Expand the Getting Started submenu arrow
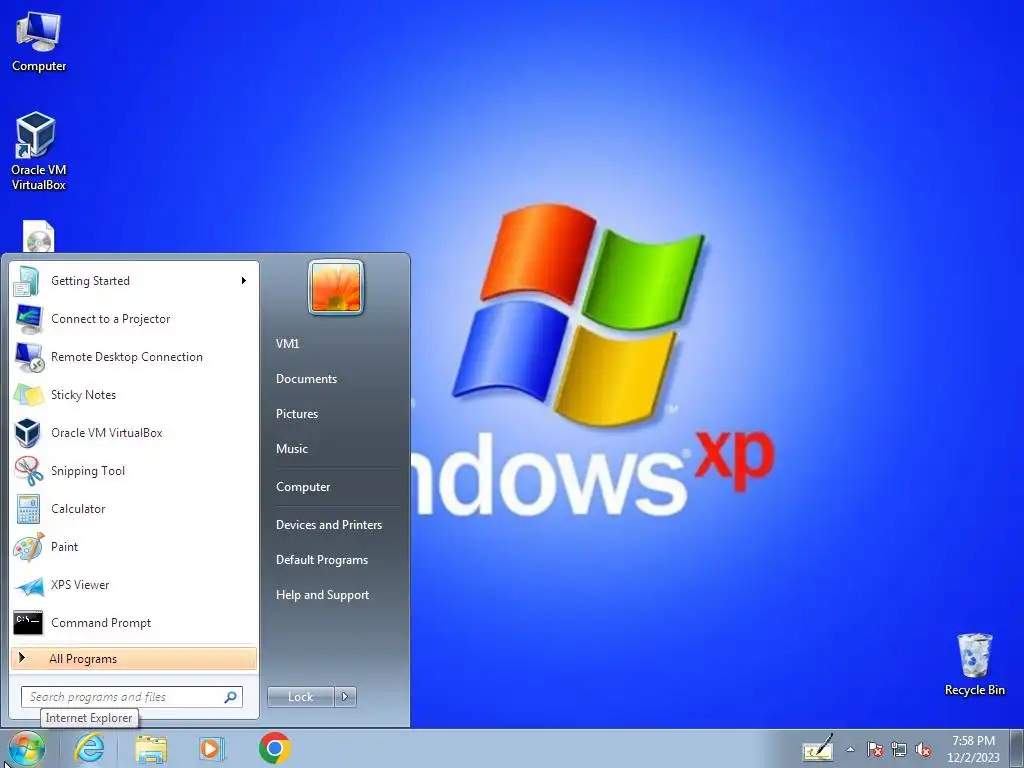This screenshot has height=768, width=1024. (244, 281)
